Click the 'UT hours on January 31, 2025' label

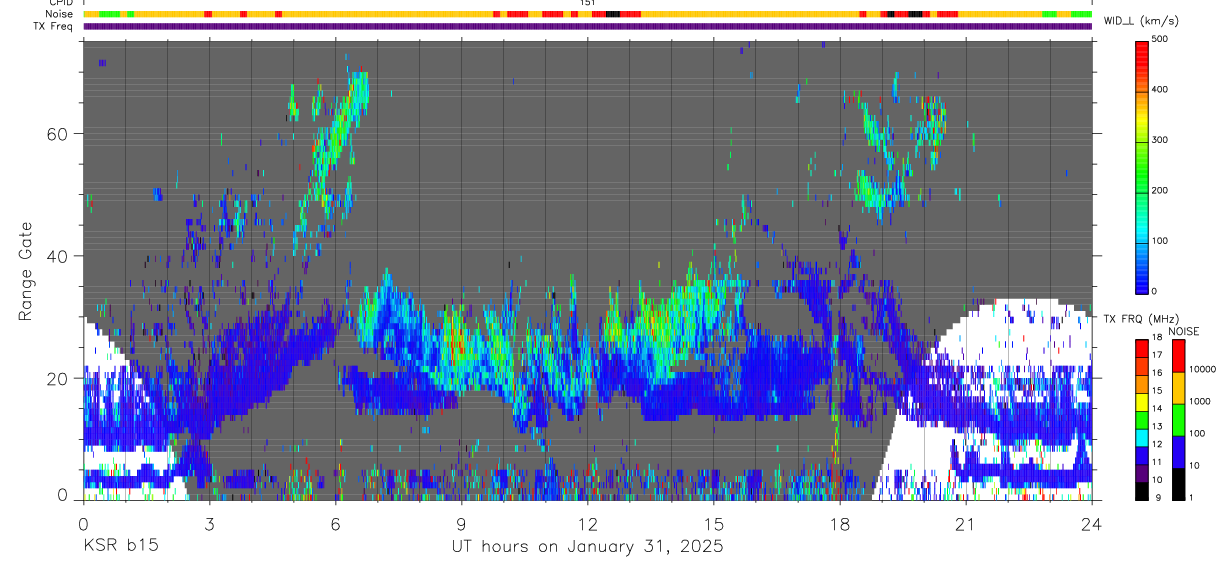pos(587,547)
